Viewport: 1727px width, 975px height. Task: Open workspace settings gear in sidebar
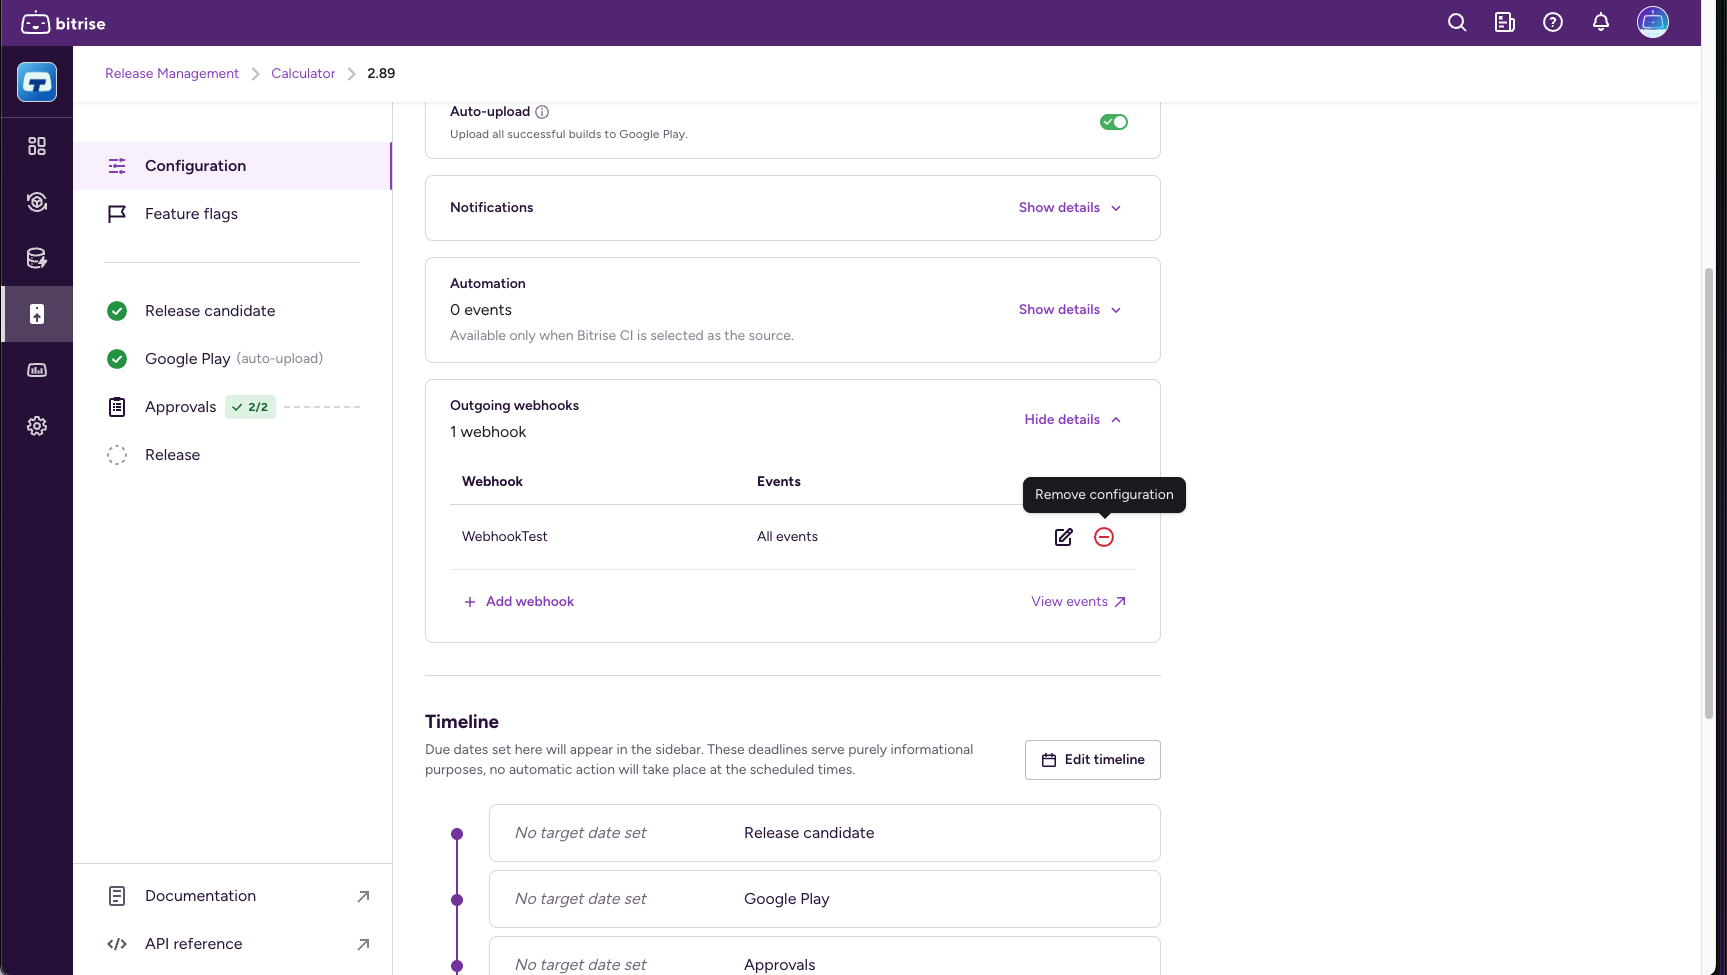click(37, 425)
